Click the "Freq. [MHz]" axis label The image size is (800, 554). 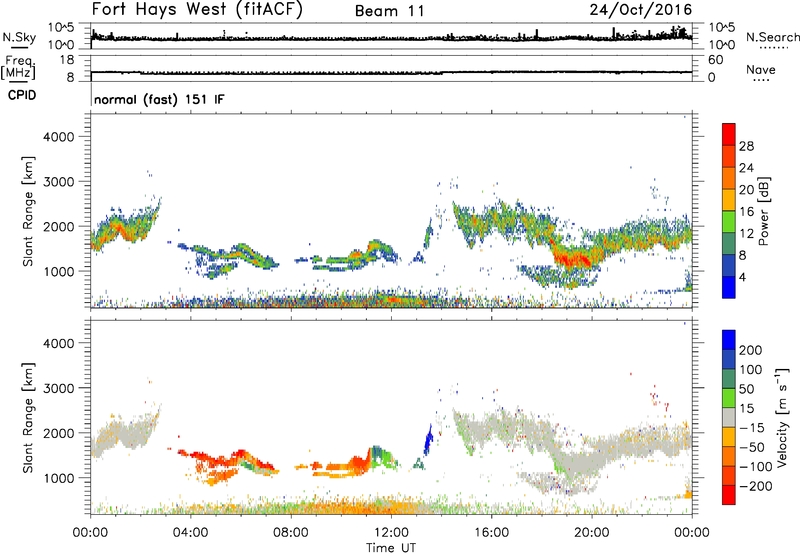19,68
